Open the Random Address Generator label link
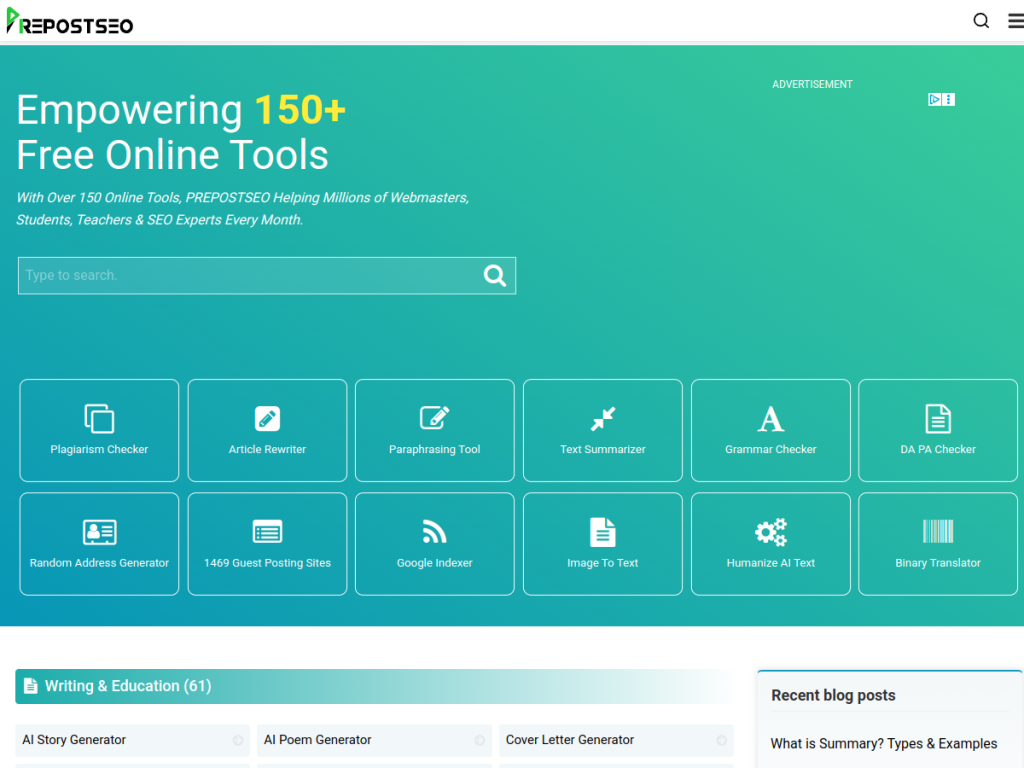Screen dimensions: 1024x768 99,563
